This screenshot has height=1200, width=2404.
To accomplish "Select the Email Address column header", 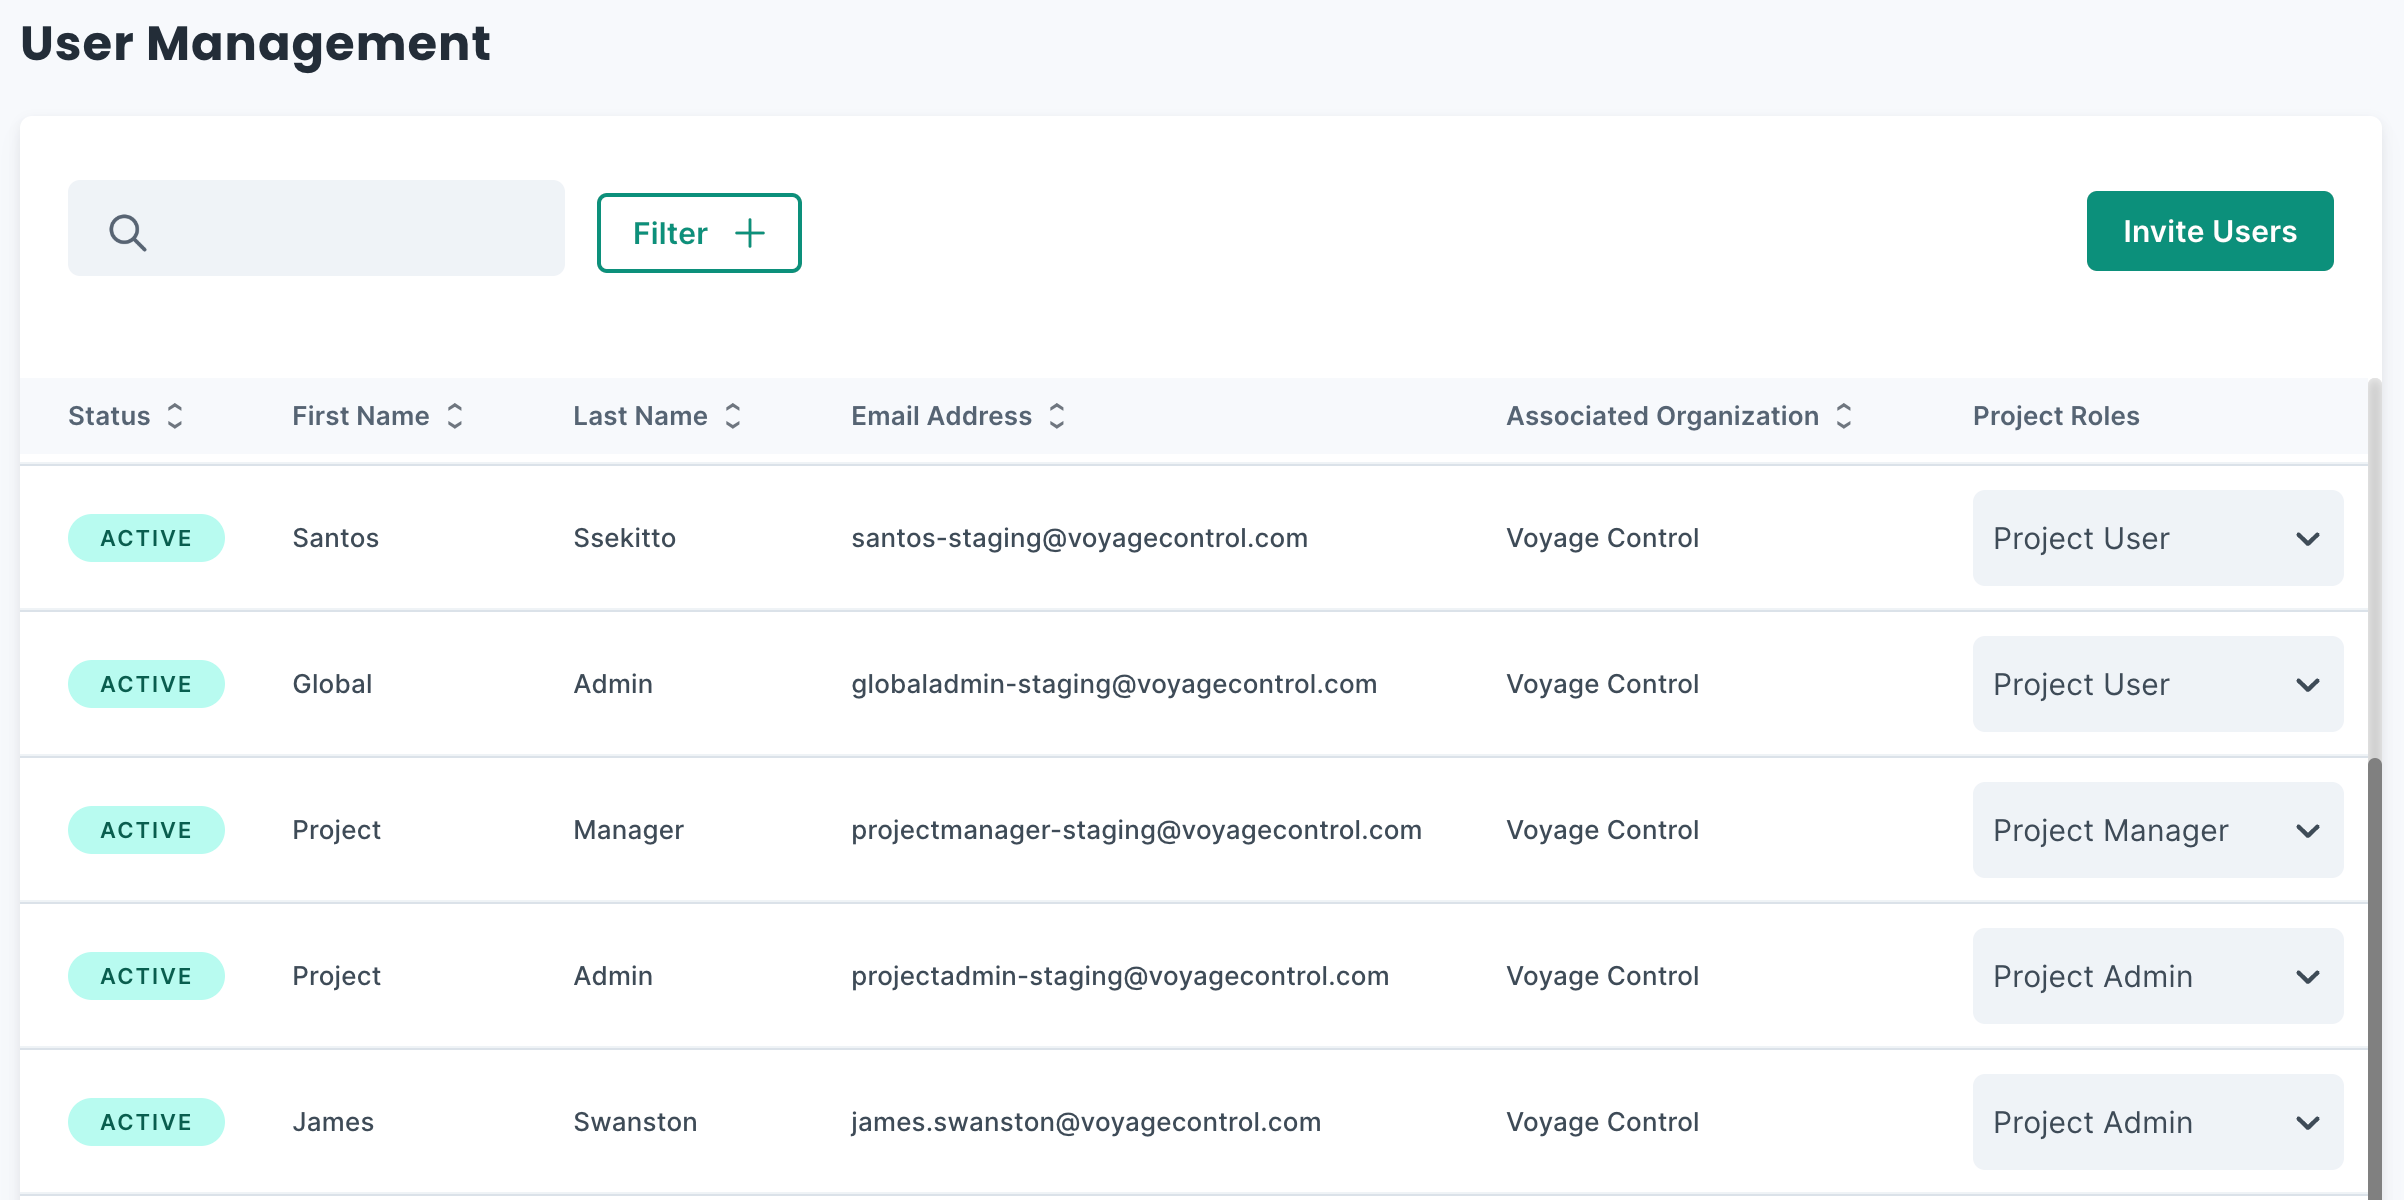I will coord(941,415).
